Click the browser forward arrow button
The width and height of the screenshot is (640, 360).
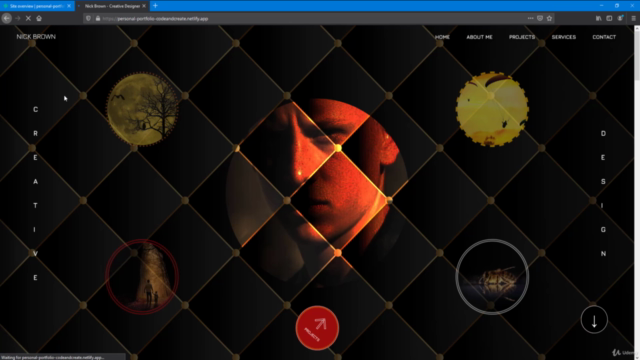tap(18, 18)
